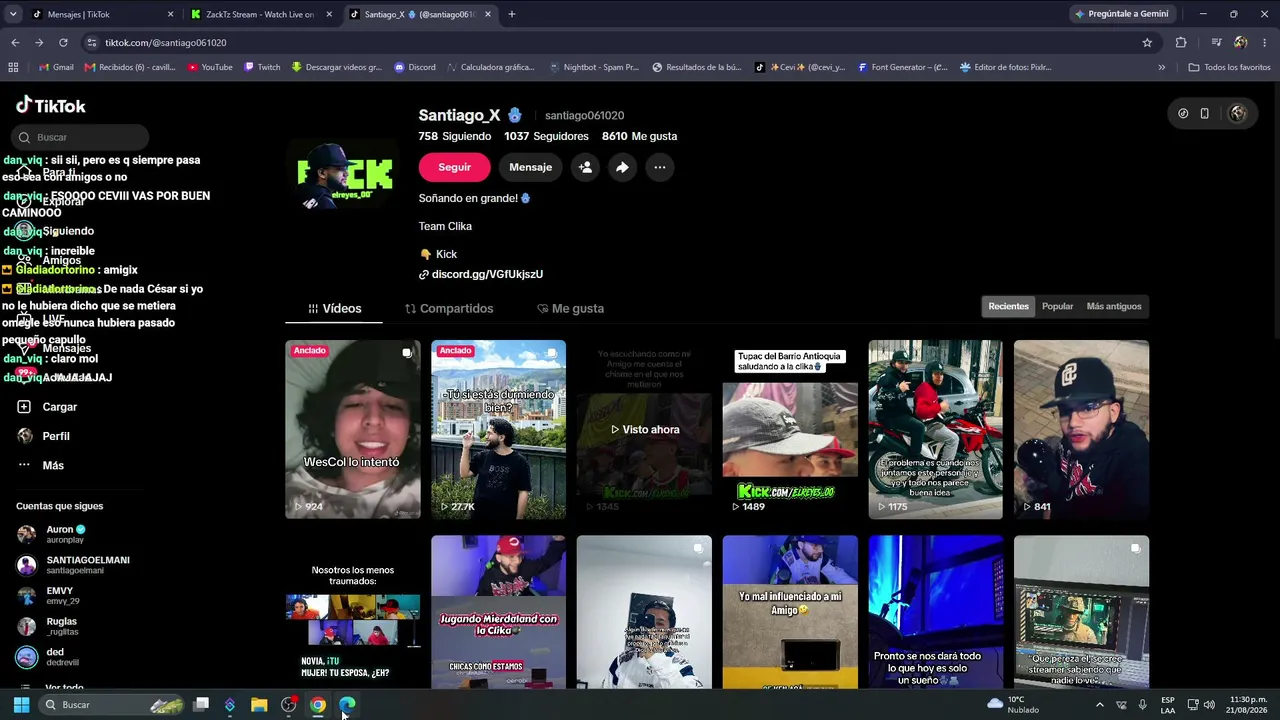
Task: Click the Chrome icon in the taskbar
Action: click(317, 705)
